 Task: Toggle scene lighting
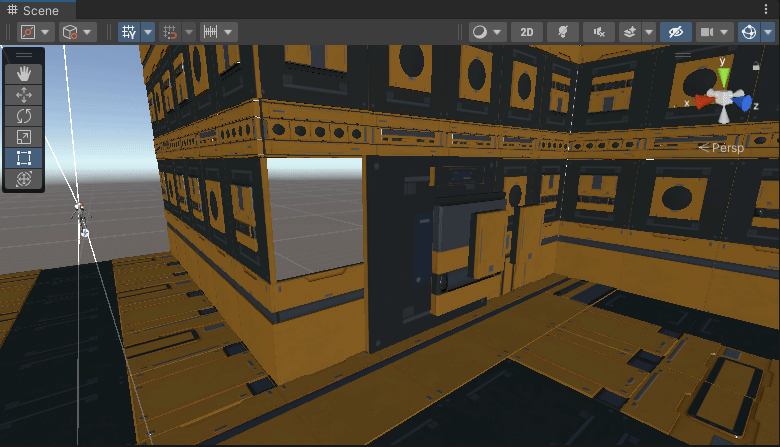click(x=563, y=32)
